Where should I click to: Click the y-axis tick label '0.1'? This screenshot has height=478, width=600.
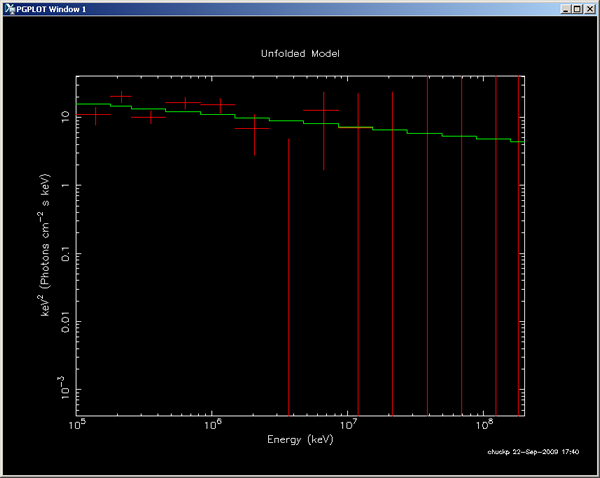[65, 254]
